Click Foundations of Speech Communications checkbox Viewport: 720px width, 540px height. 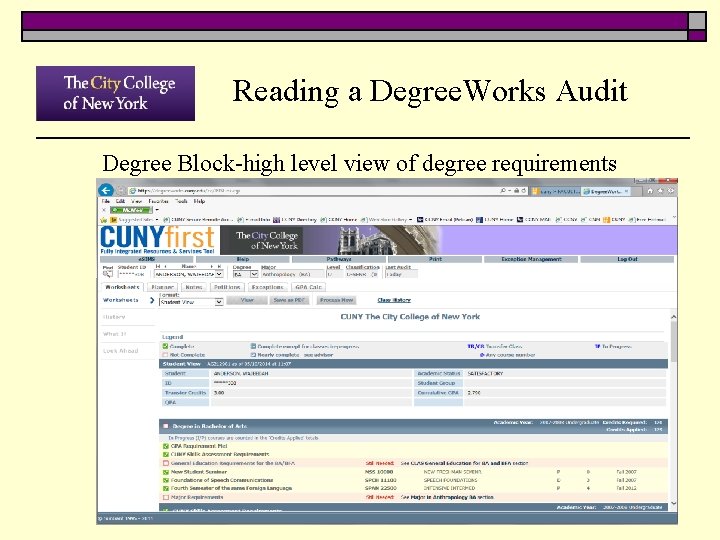click(166, 480)
